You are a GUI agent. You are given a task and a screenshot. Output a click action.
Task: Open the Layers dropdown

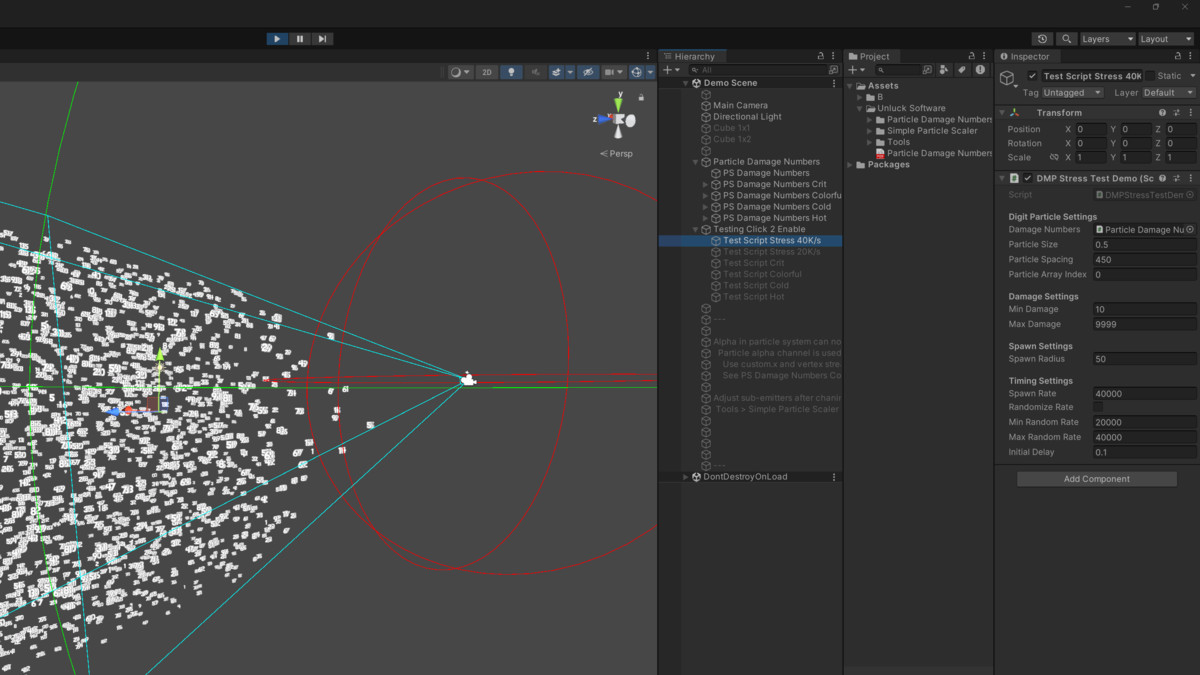[x=1107, y=39]
